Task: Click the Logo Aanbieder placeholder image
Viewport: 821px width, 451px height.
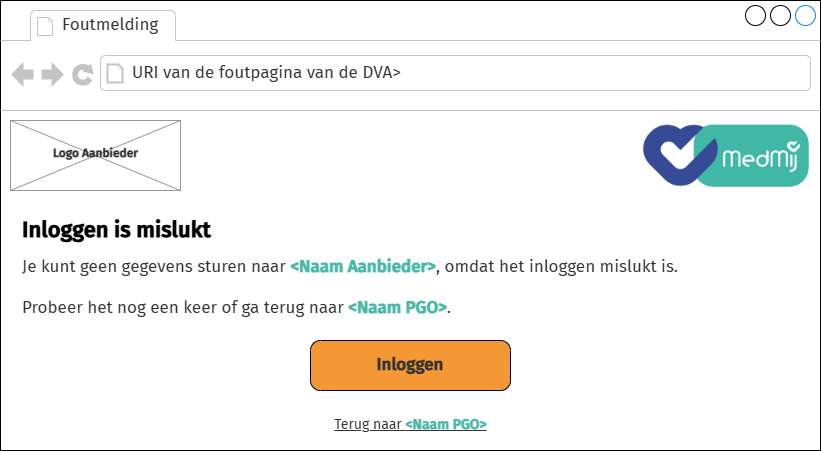Action: (x=95, y=154)
